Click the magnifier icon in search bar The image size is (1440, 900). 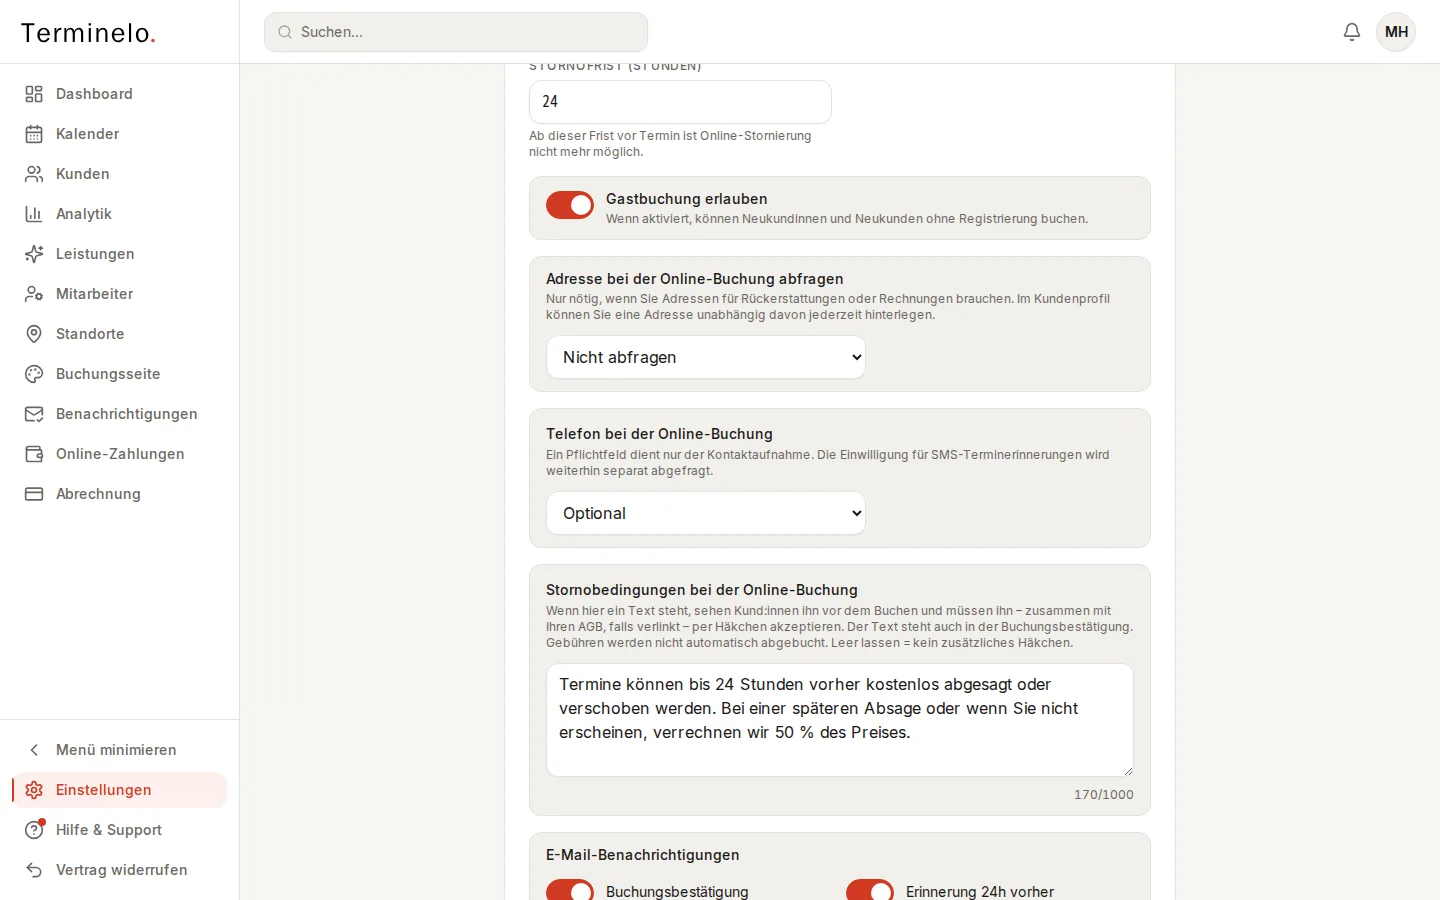point(285,32)
